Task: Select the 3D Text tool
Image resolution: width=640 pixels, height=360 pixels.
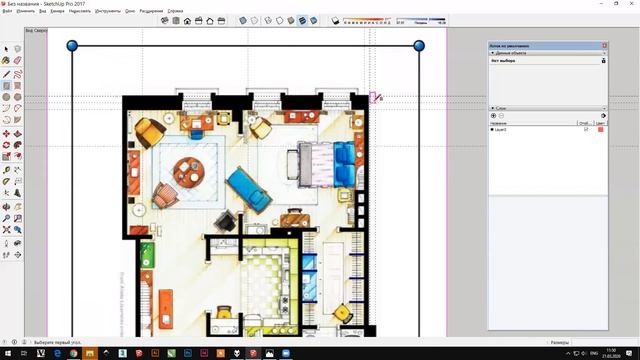Action: 18,193
